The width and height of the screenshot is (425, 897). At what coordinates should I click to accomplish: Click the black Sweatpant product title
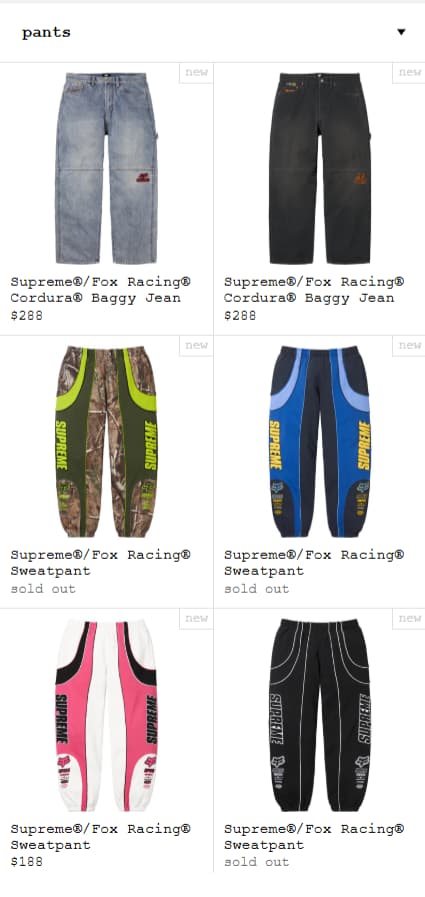click(314, 836)
